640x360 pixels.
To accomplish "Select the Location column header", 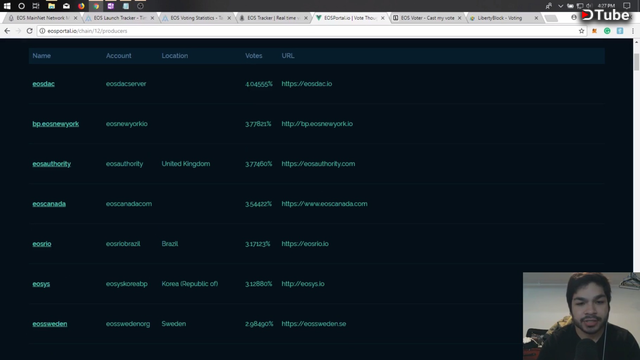I will tap(175, 56).
